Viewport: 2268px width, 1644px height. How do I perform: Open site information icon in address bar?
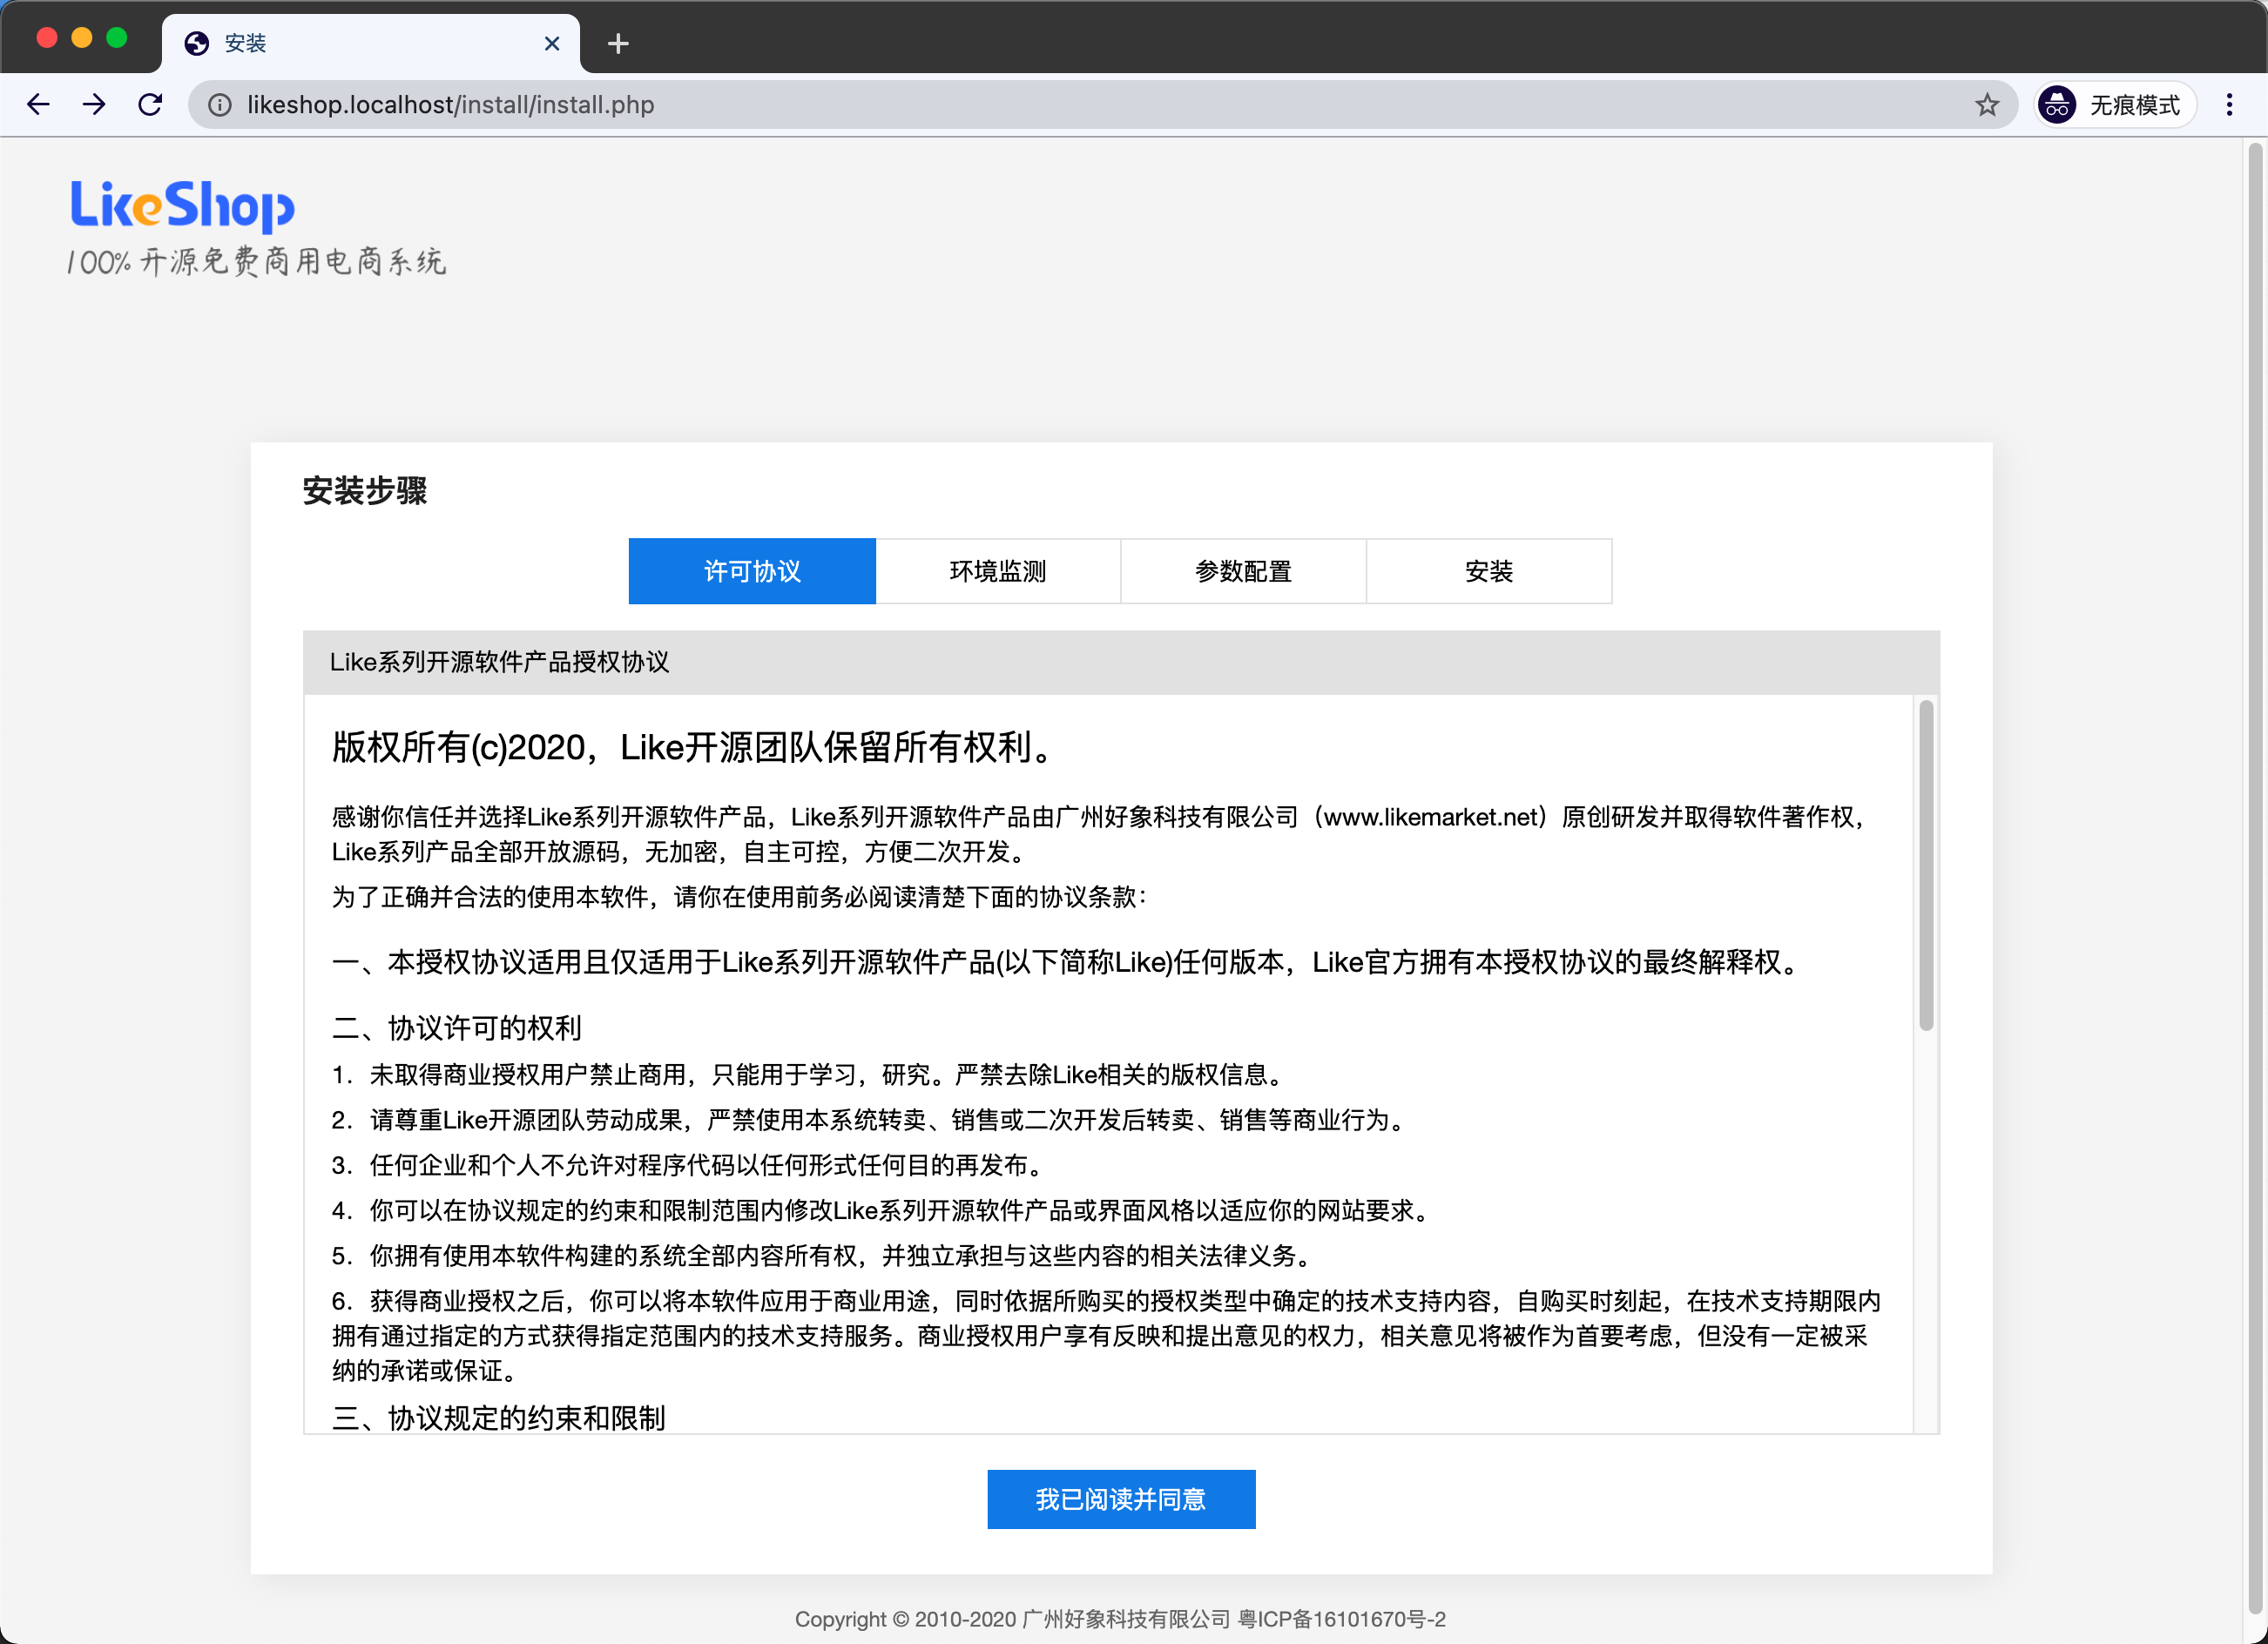tap(220, 105)
